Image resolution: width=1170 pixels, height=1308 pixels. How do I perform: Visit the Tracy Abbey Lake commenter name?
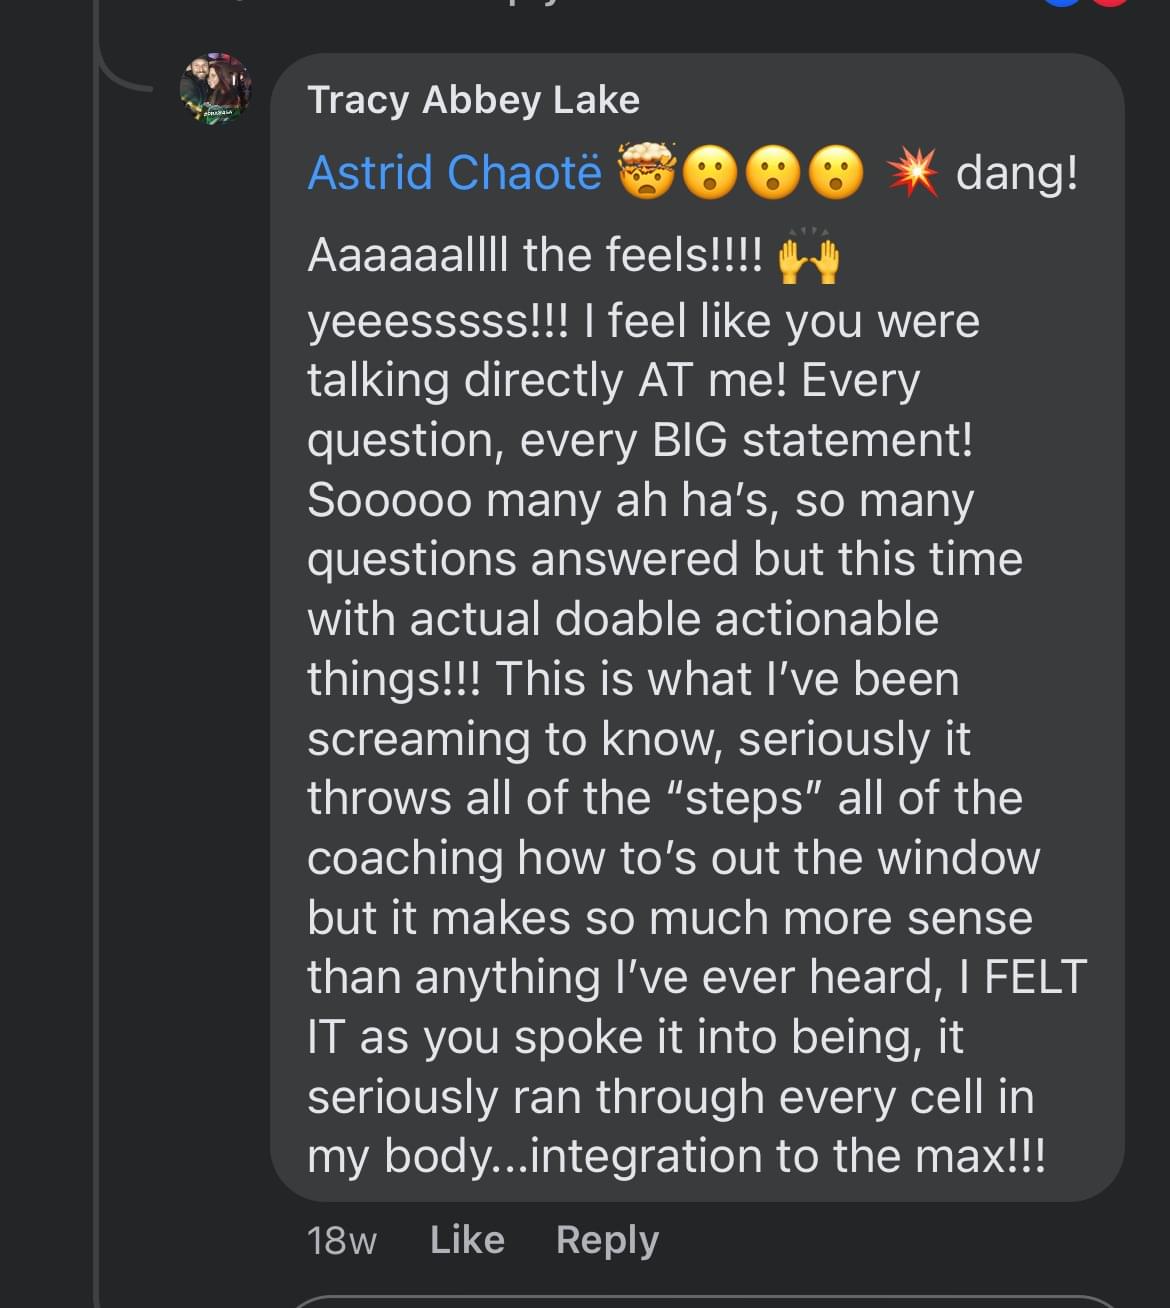point(473,100)
